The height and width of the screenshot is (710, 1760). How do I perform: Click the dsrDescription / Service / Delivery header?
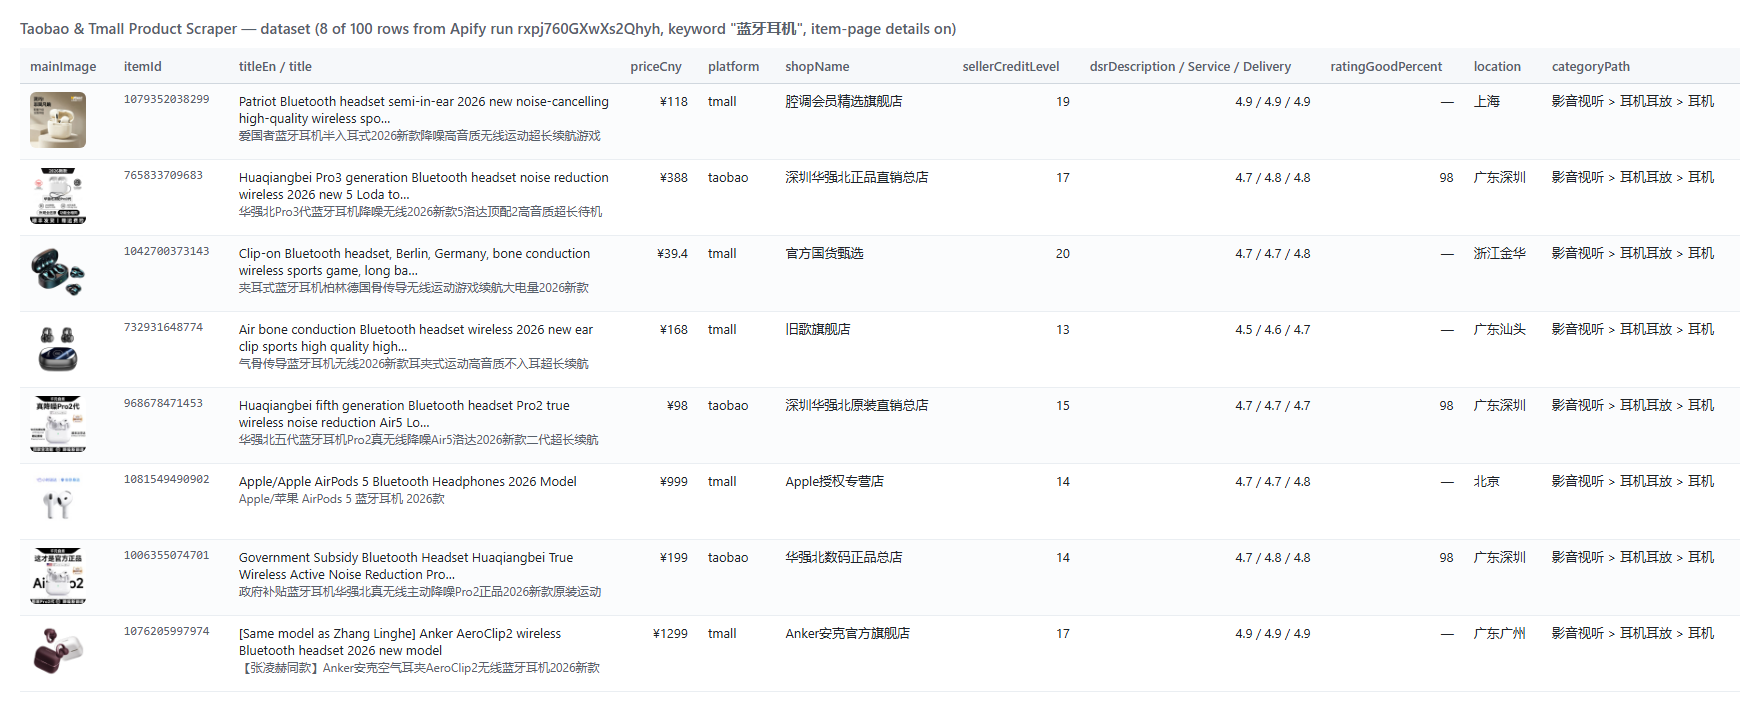(1190, 67)
